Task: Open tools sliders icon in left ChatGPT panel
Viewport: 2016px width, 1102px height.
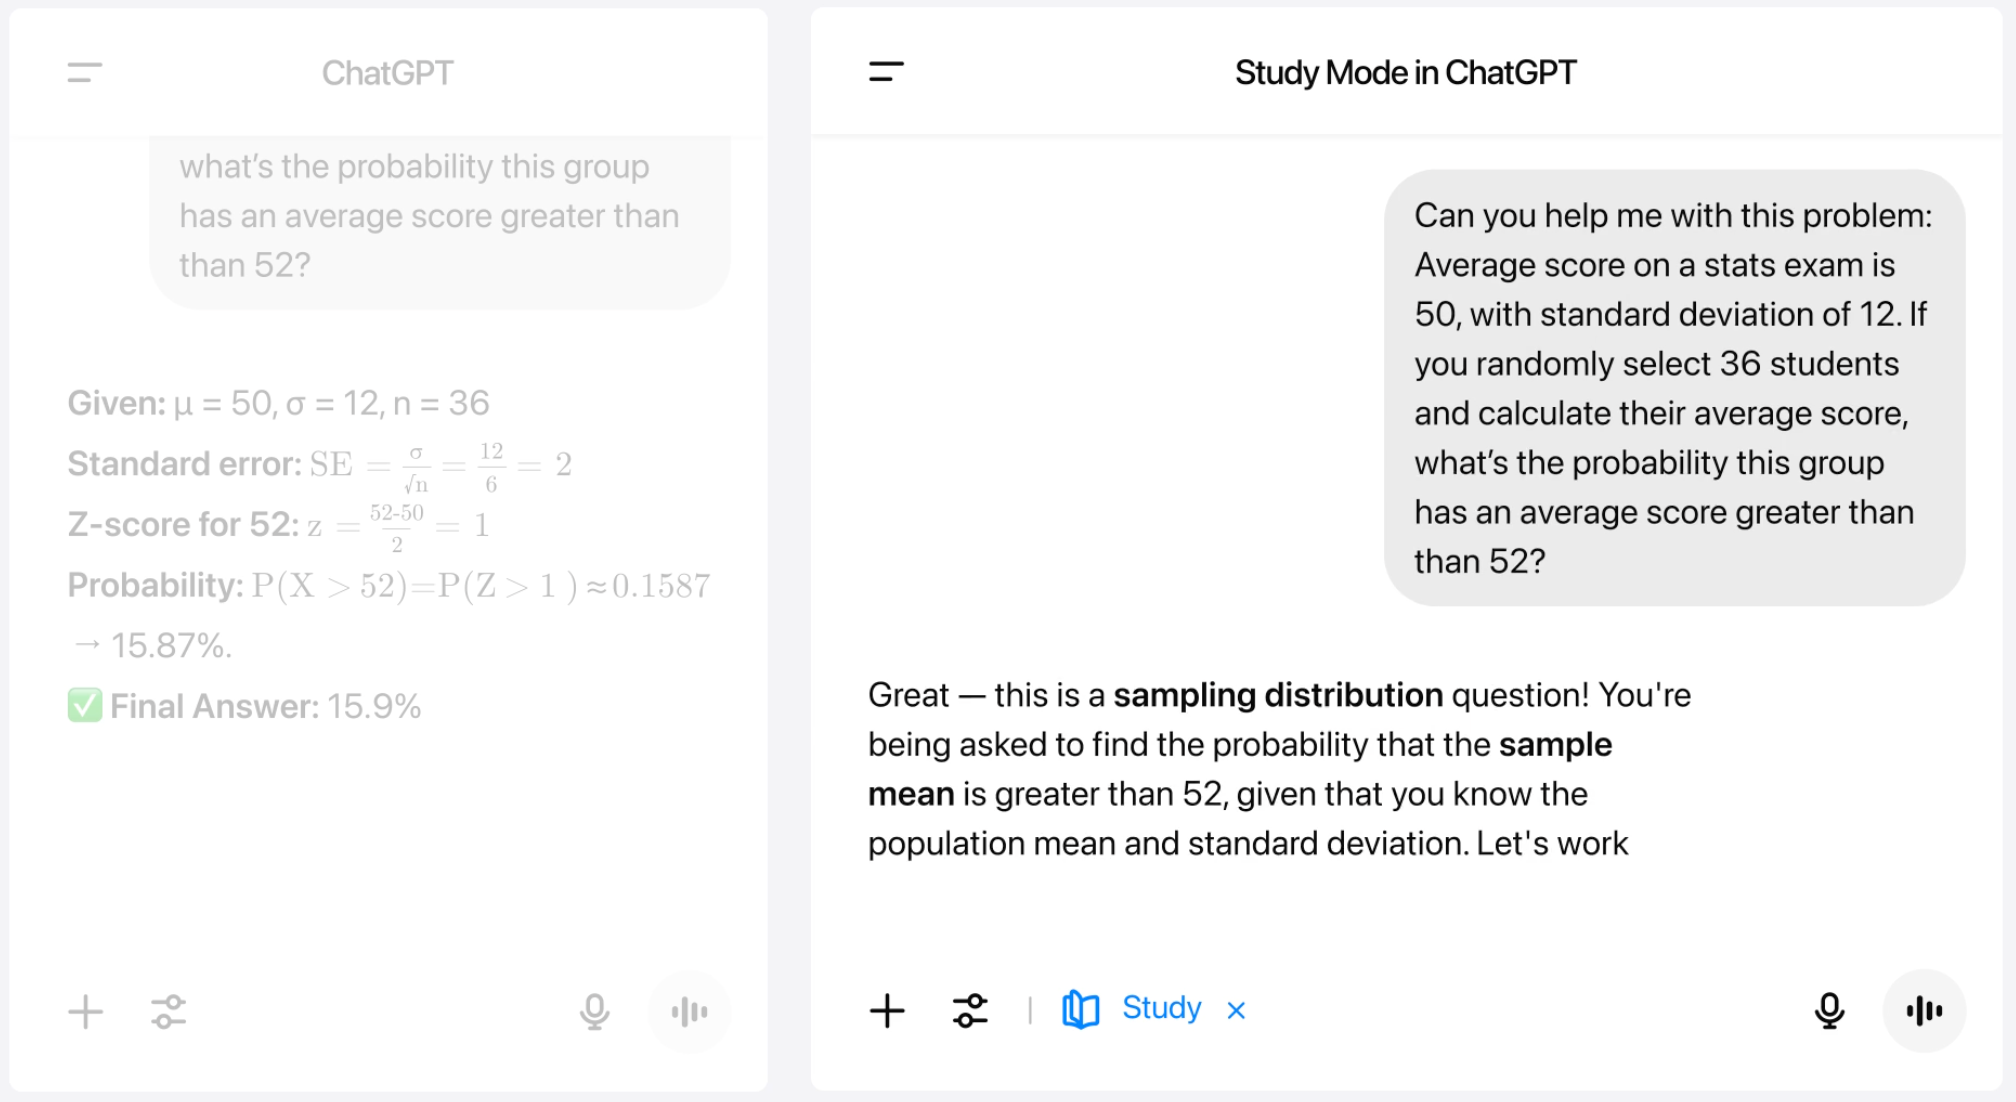Action: pos(169,1011)
